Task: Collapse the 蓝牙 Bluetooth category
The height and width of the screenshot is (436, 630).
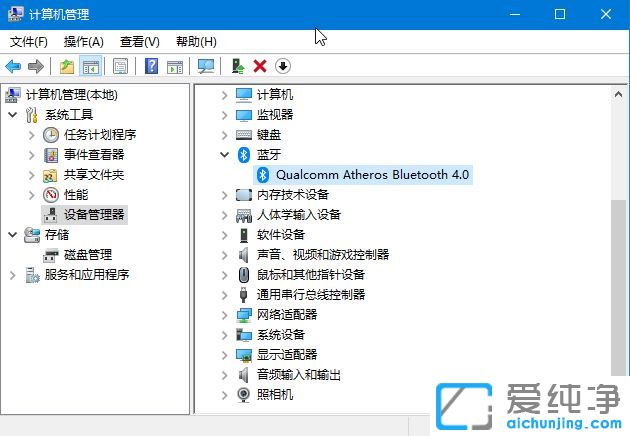Action: point(224,155)
